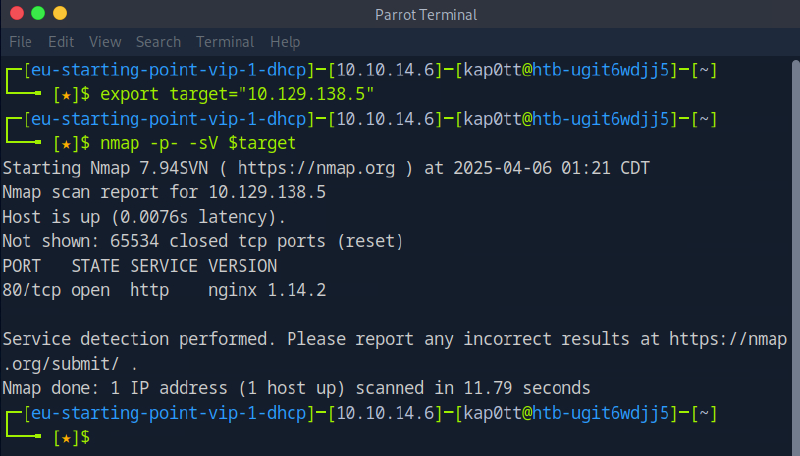800x456 pixels.
Task: Open the Edit menu
Action: [x=61, y=42]
